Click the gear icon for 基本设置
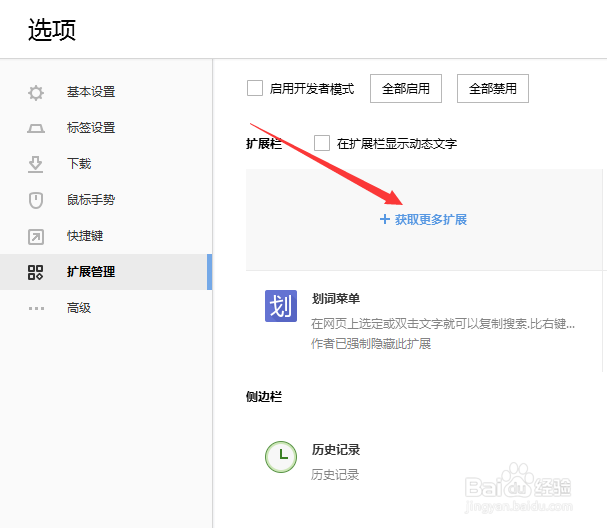 pyautogui.click(x=36, y=93)
